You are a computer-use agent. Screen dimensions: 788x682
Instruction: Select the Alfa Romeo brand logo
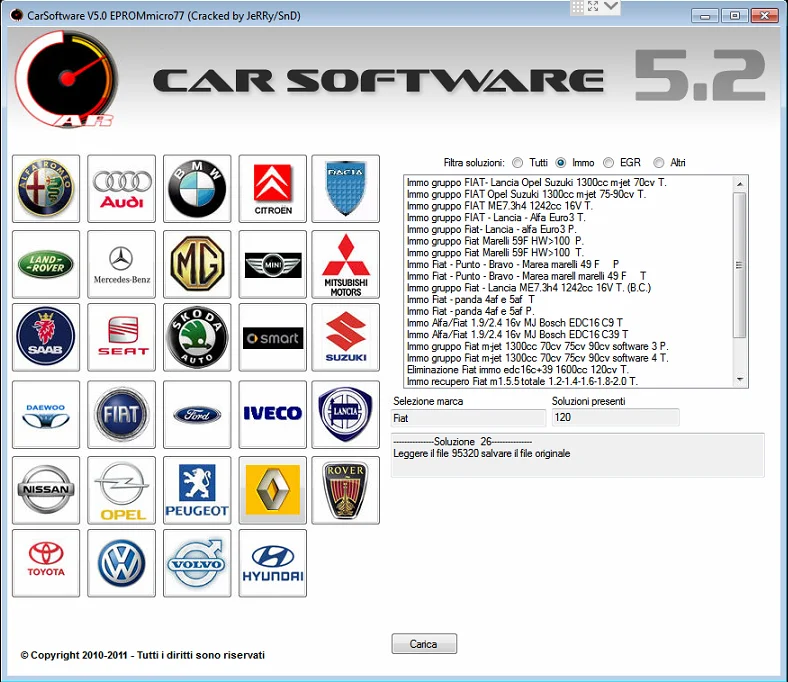point(46,188)
